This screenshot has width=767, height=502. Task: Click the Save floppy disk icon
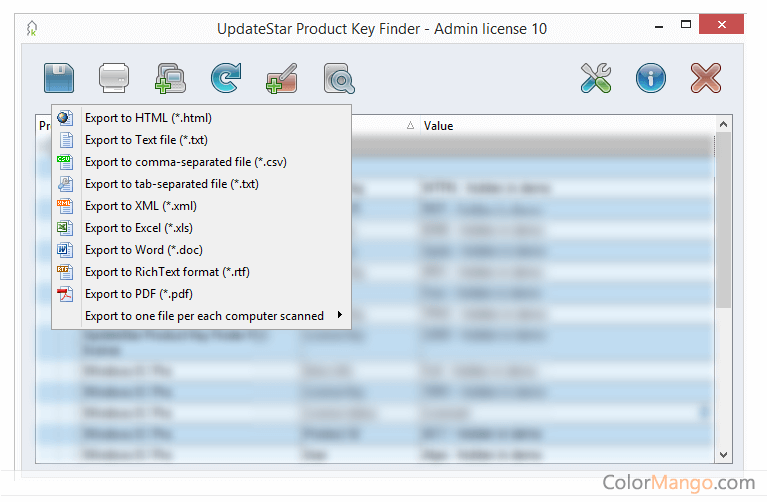59,78
